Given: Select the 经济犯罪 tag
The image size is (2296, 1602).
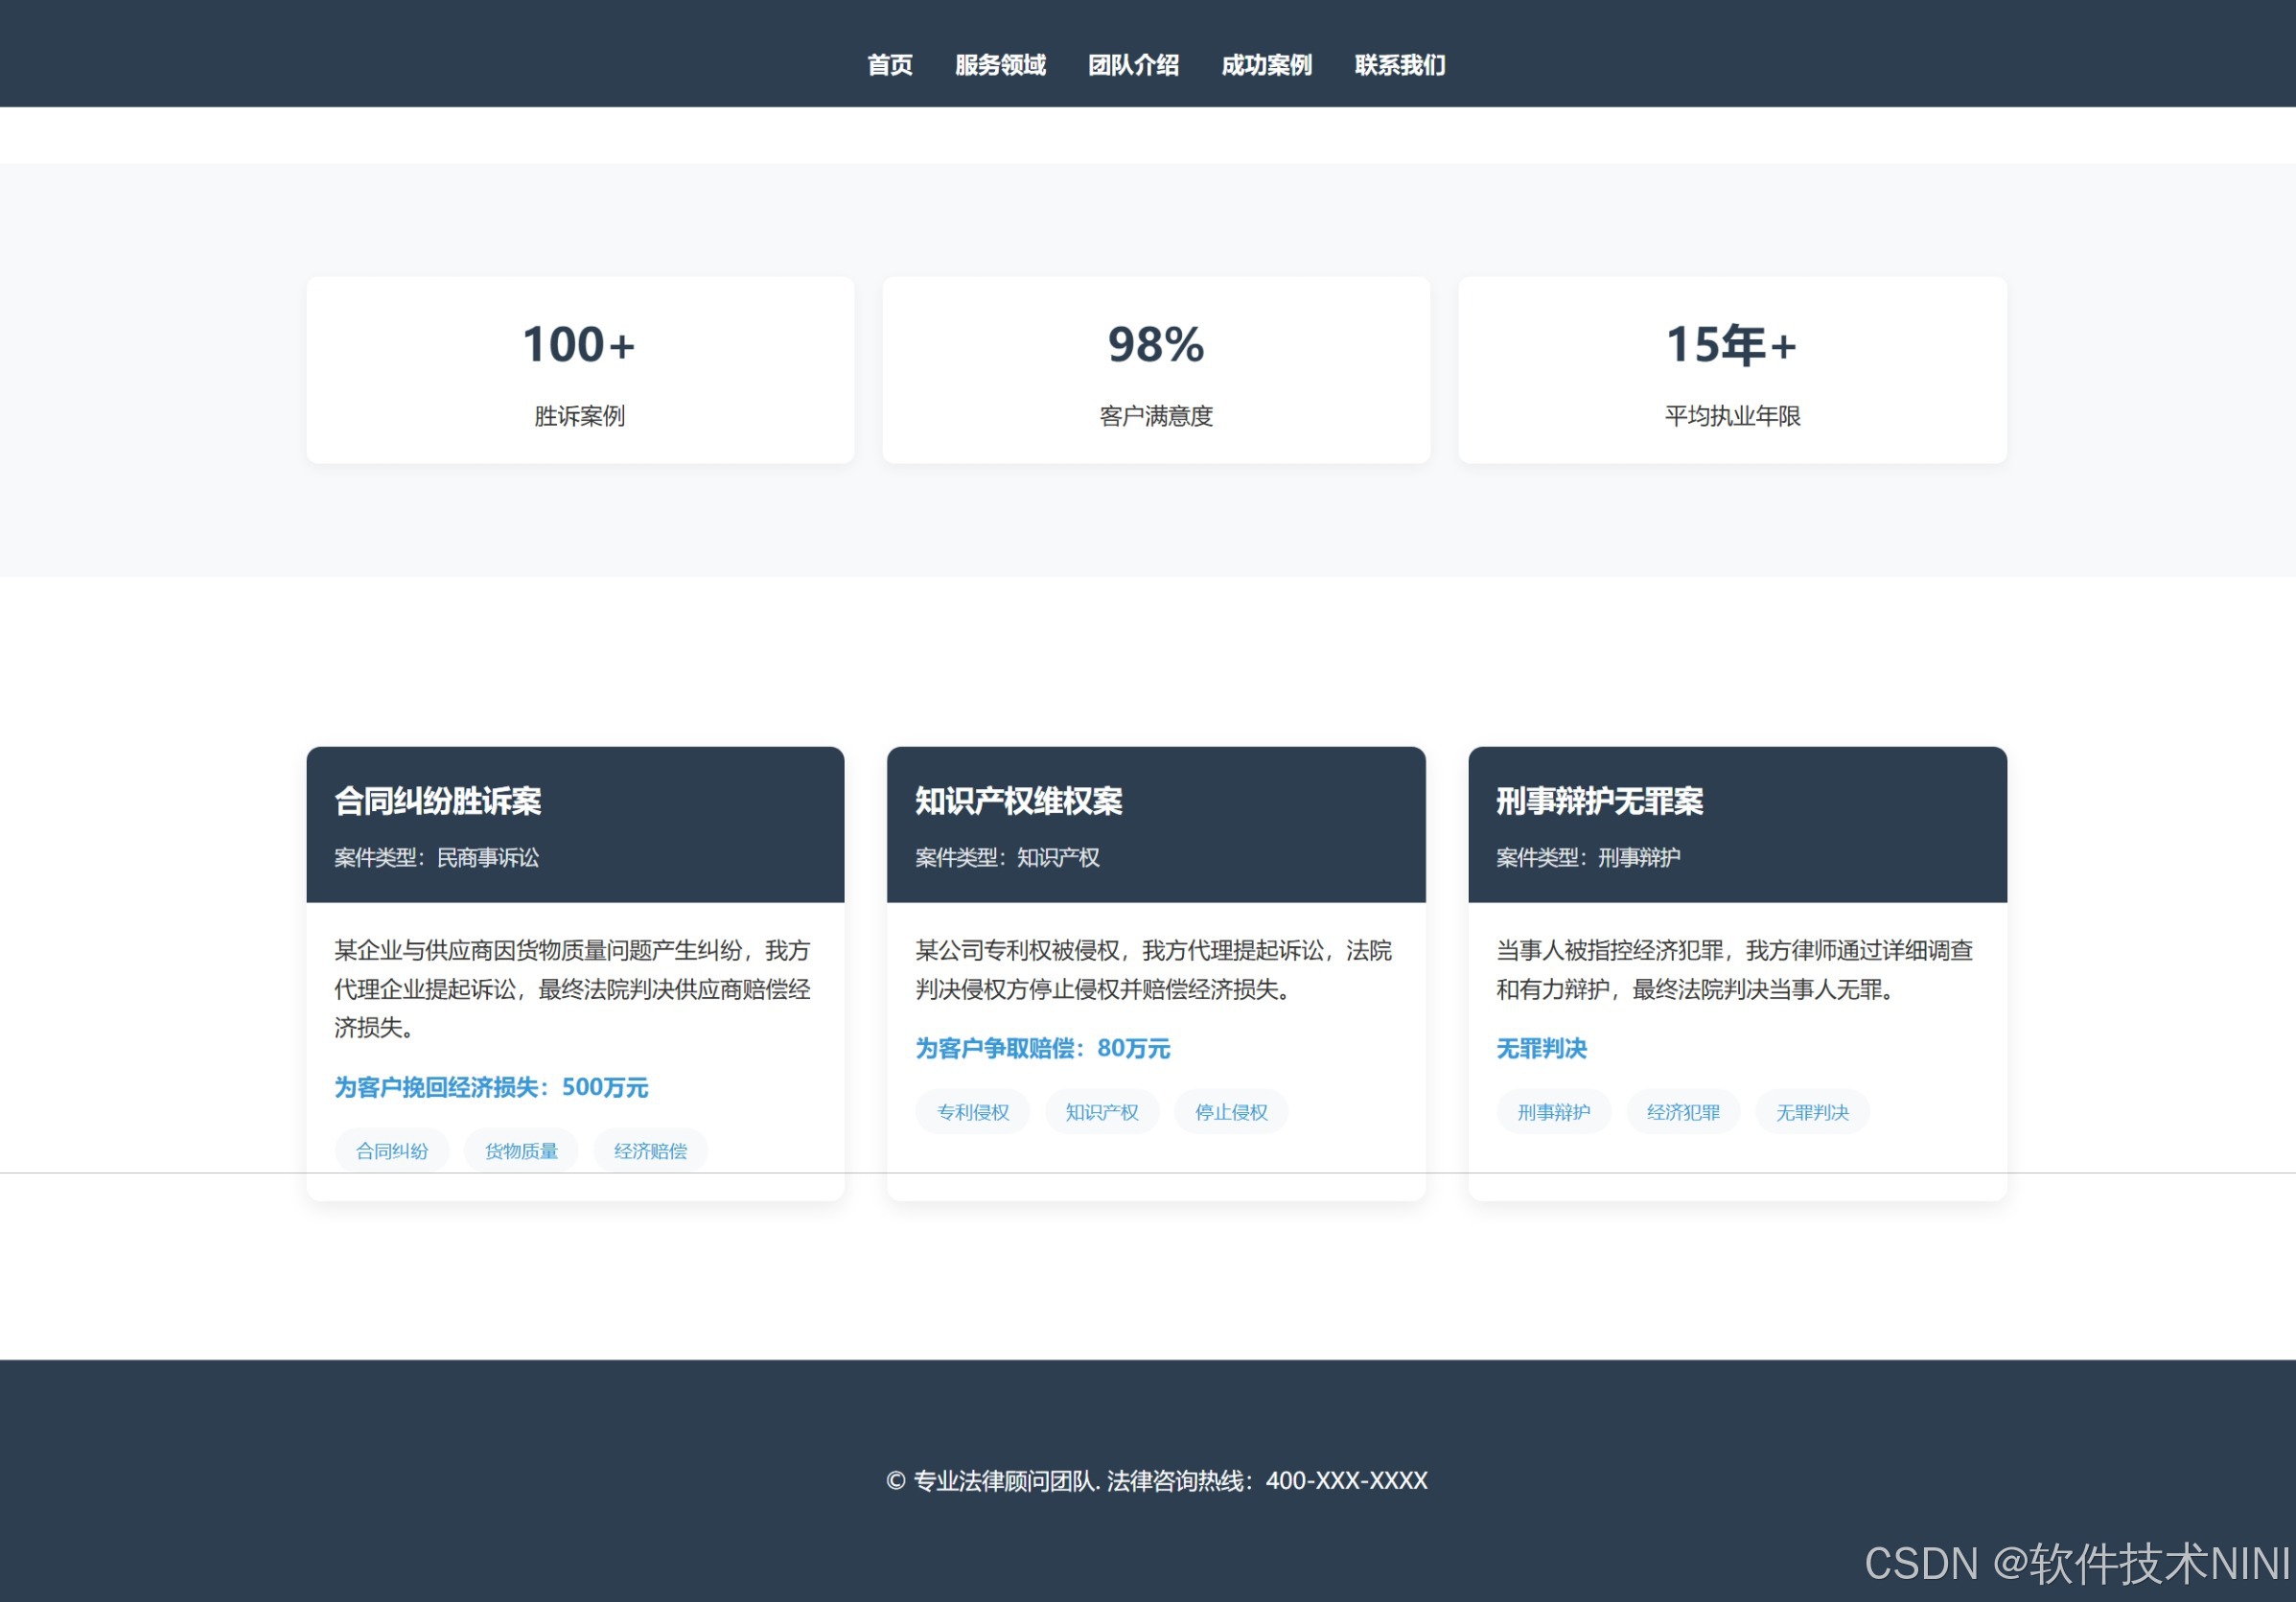Looking at the screenshot, I should tap(1683, 1112).
